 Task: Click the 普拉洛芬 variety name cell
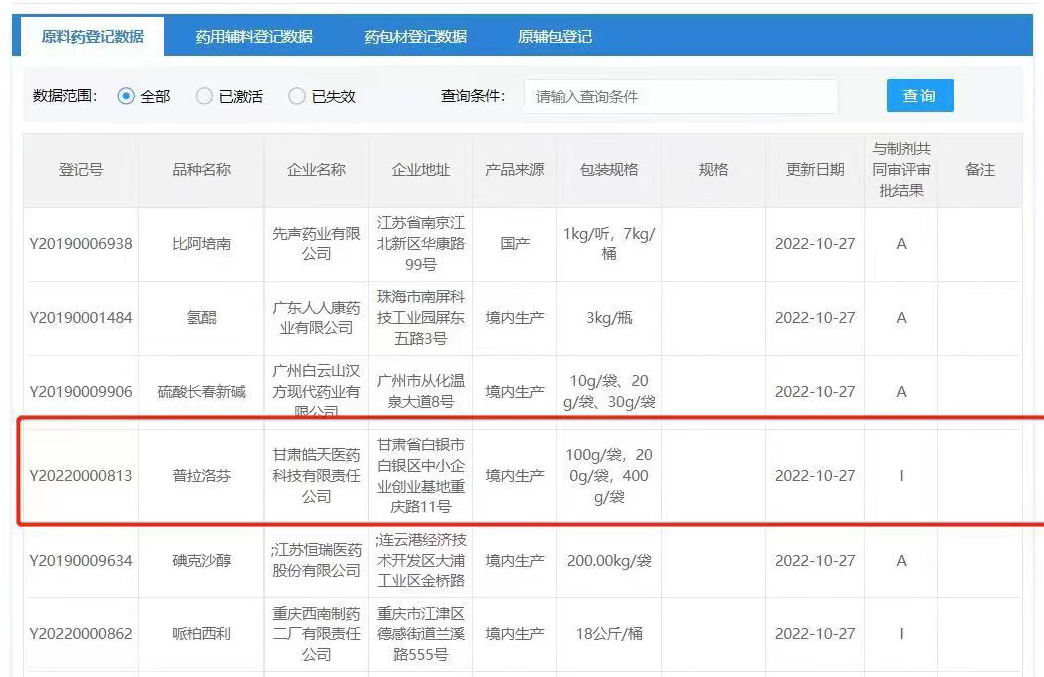201,476
